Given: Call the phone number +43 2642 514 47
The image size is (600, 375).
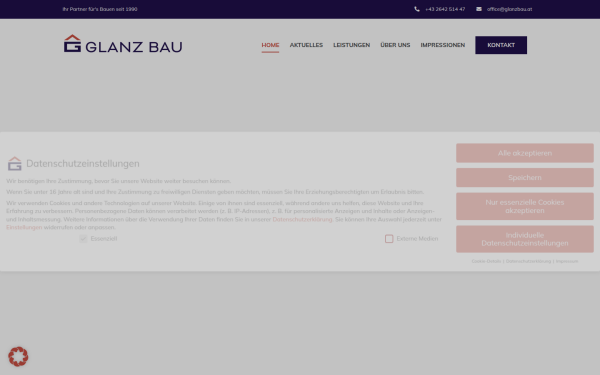Looking at the screenshot, I should [445, 9].
